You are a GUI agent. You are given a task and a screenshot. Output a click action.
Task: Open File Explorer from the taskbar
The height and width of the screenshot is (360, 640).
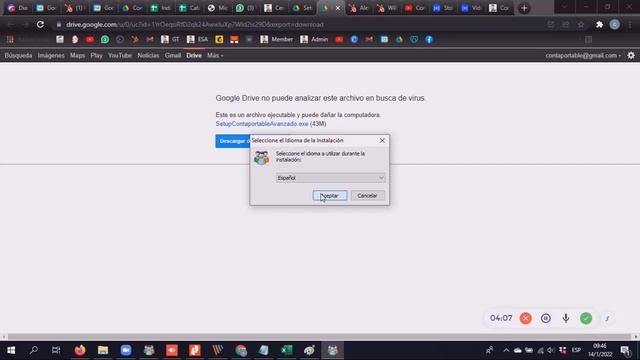coord(103,350)
